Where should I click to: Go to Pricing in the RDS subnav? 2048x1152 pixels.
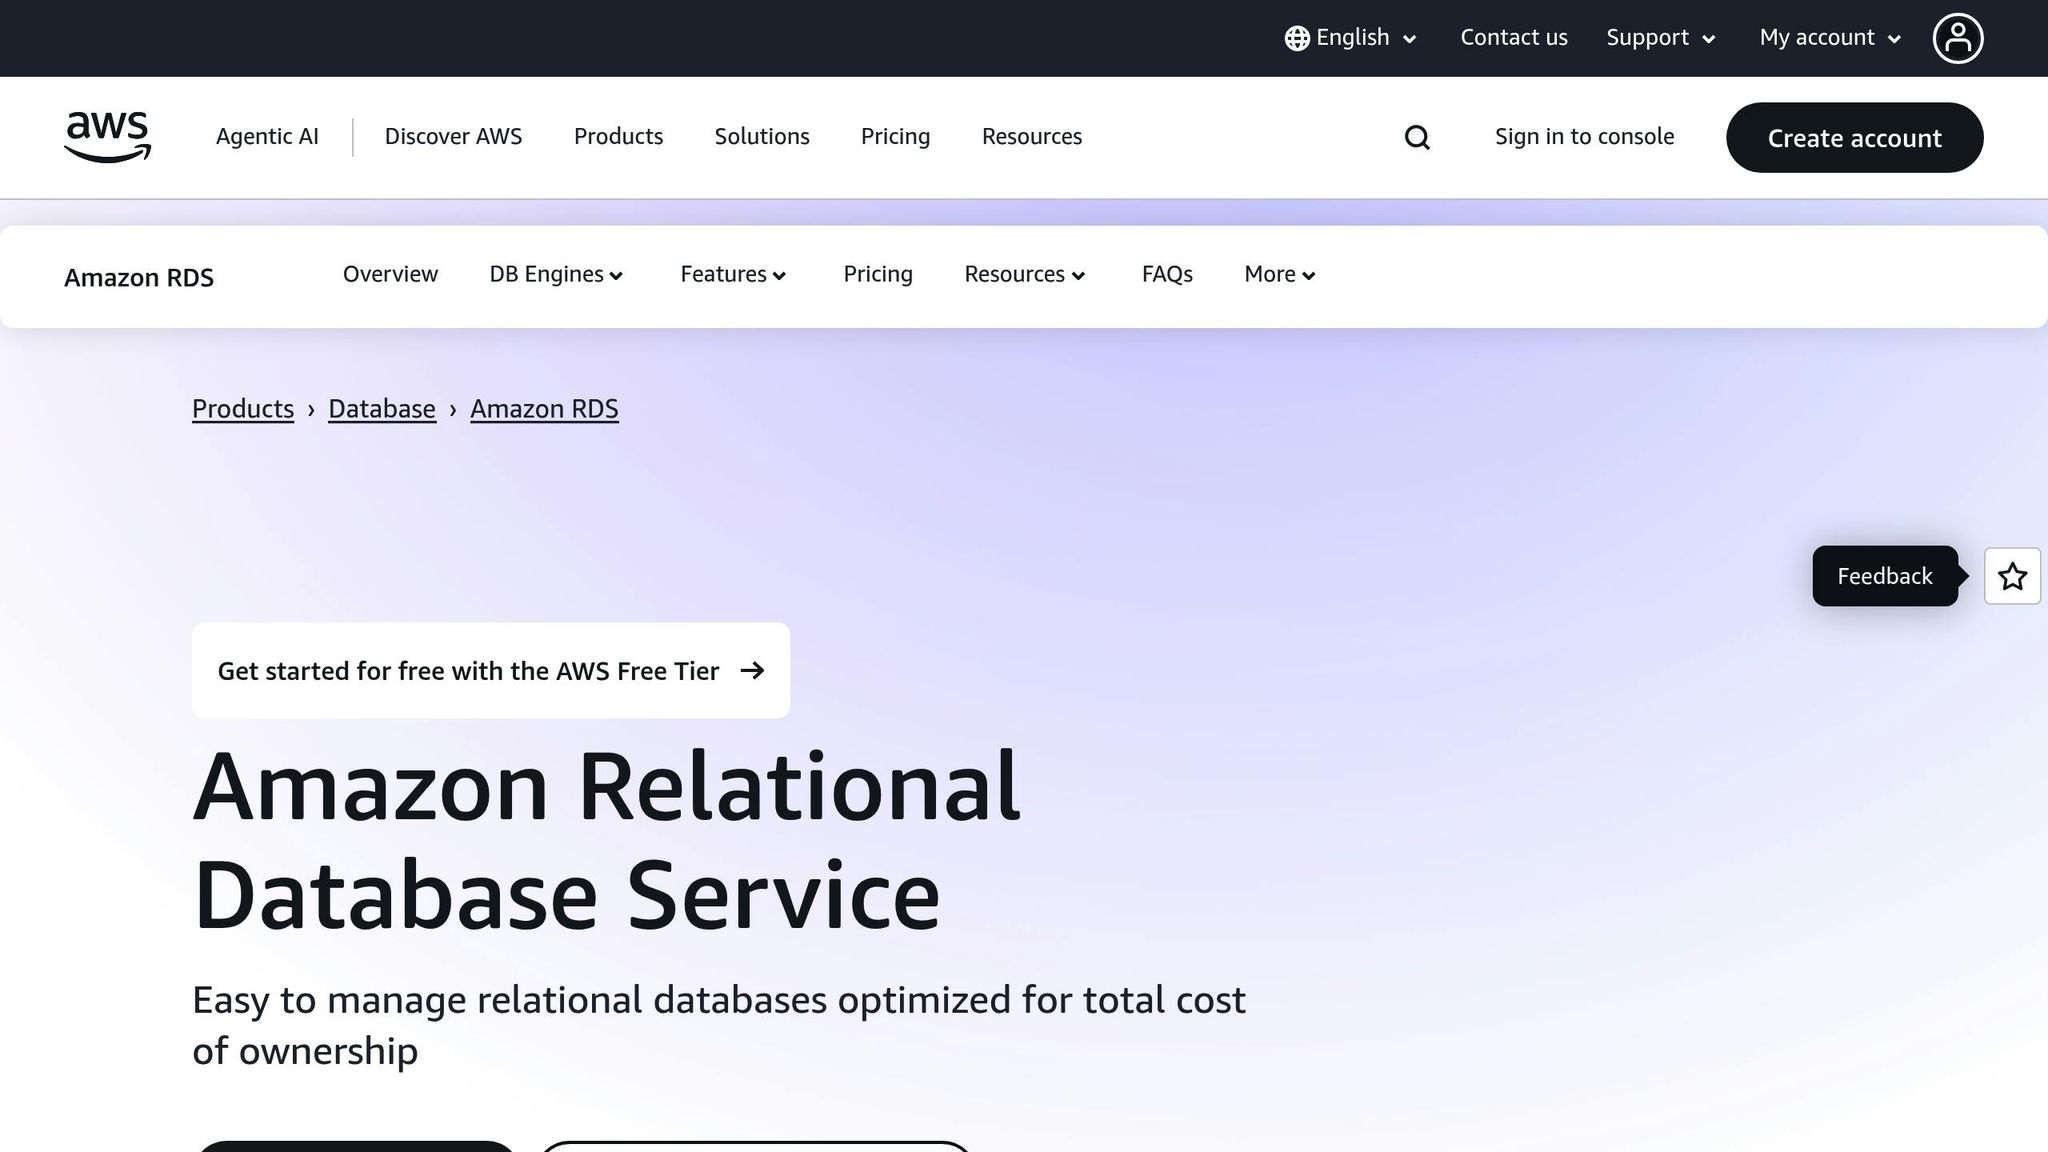(878, 274)
